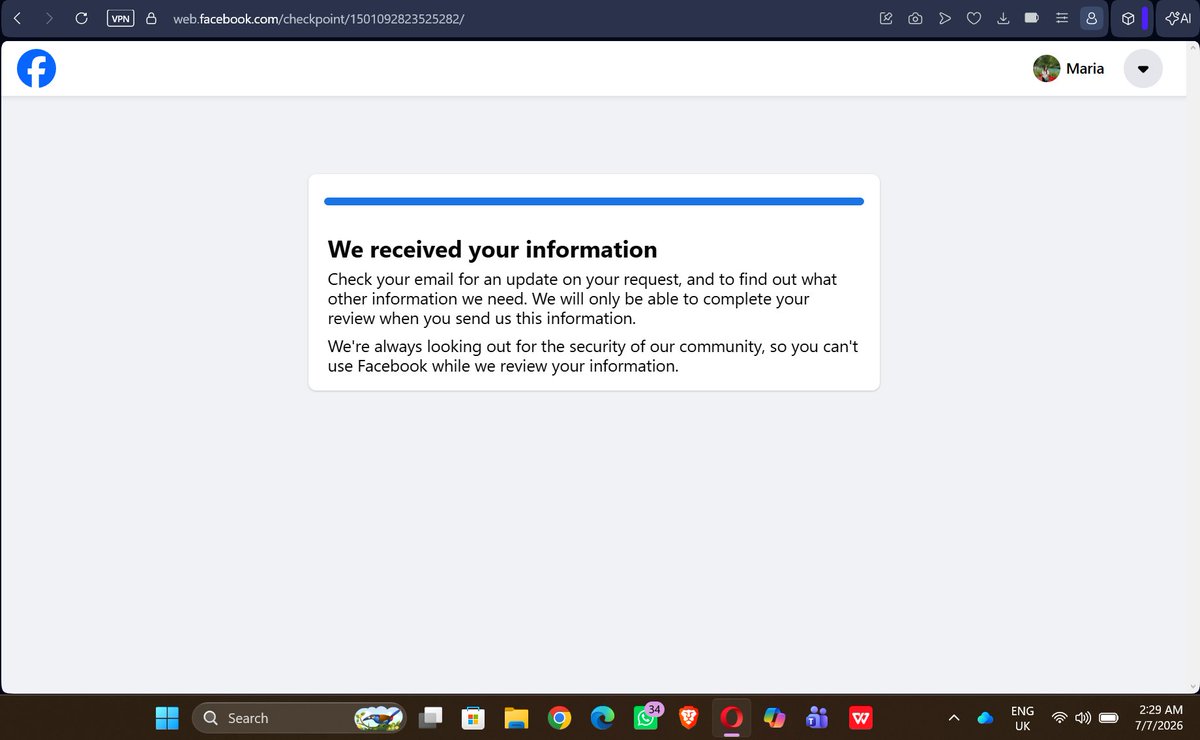Open Task View on the taskbar
Viewport: 1200px width, 740px height.
pos(431,717)
